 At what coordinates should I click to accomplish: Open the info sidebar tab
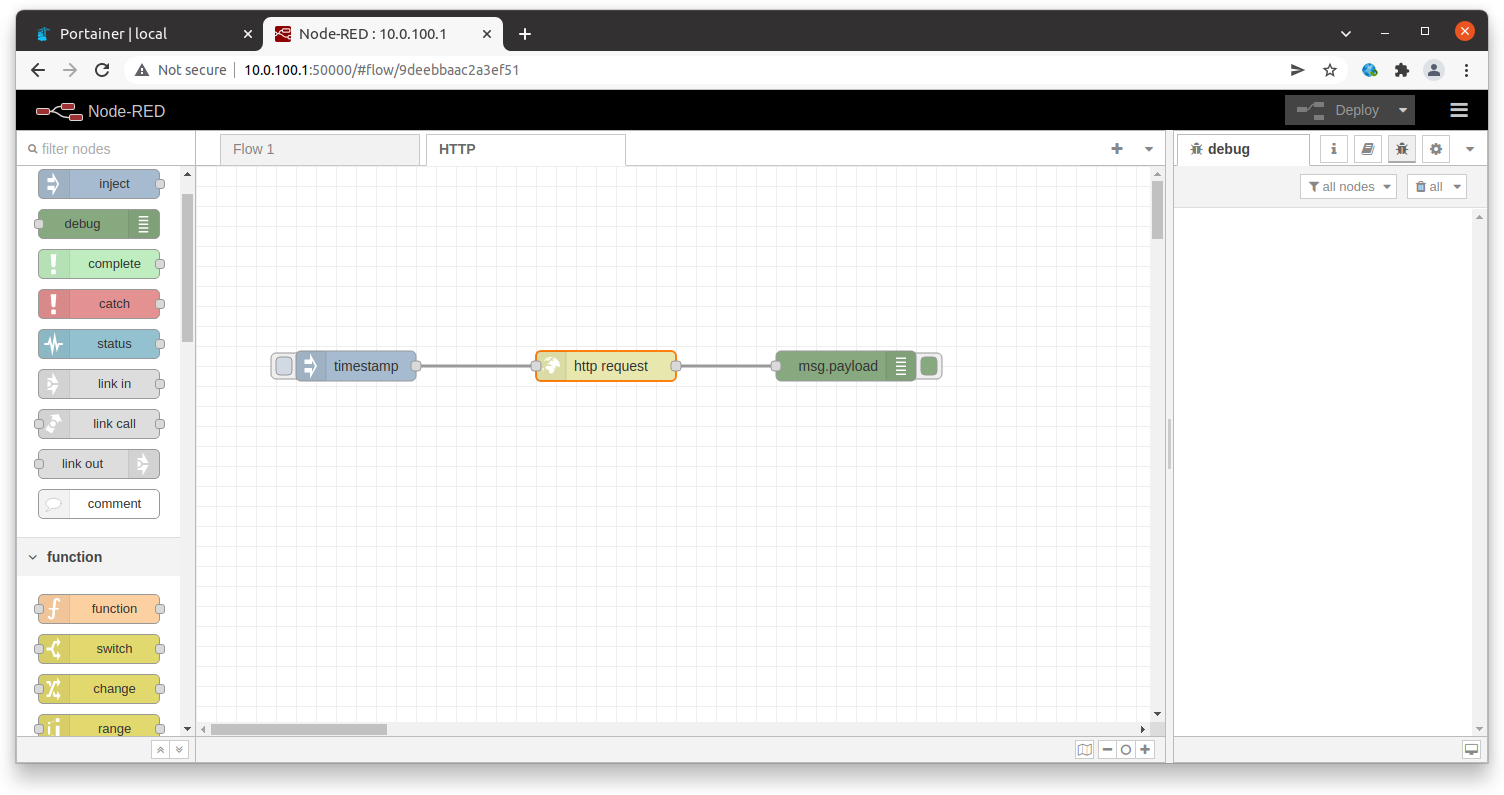[1333, 148]
